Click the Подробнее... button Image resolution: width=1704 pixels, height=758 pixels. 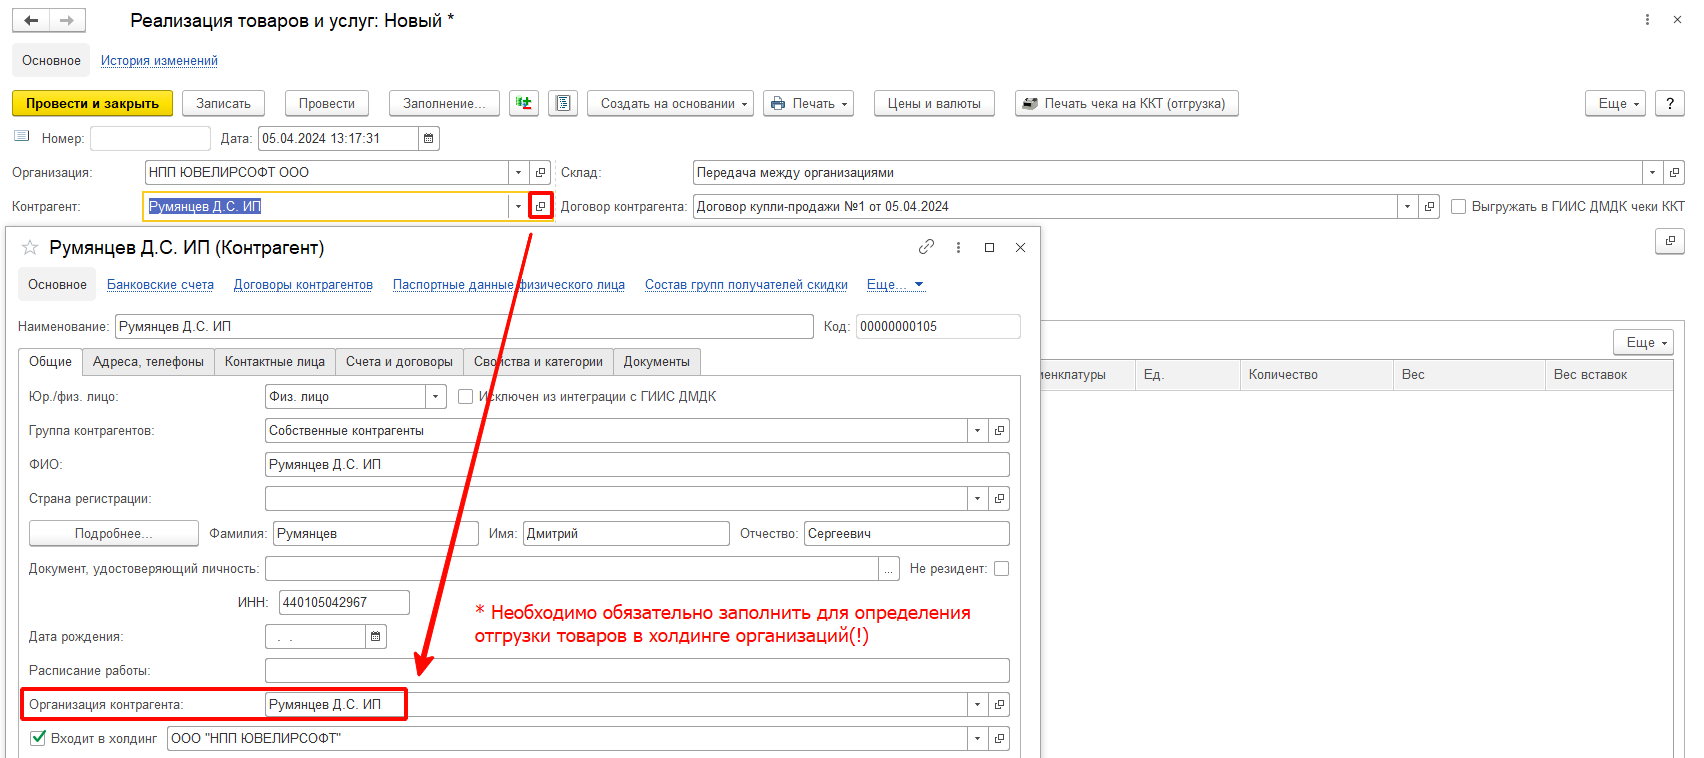114,533
